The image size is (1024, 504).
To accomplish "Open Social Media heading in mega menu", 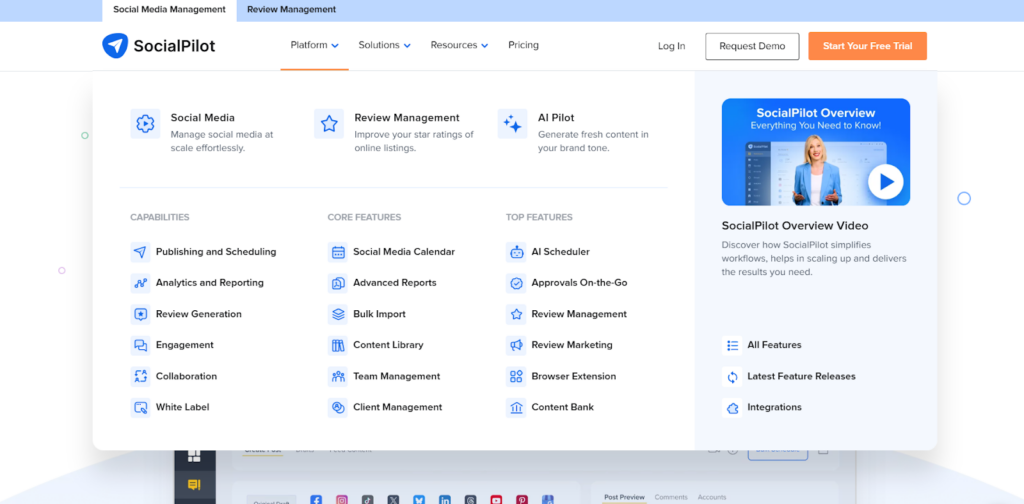I will click(202, 118).
